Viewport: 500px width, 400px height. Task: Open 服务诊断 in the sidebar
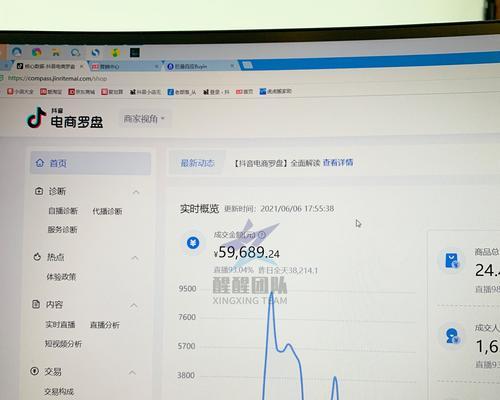62,229
